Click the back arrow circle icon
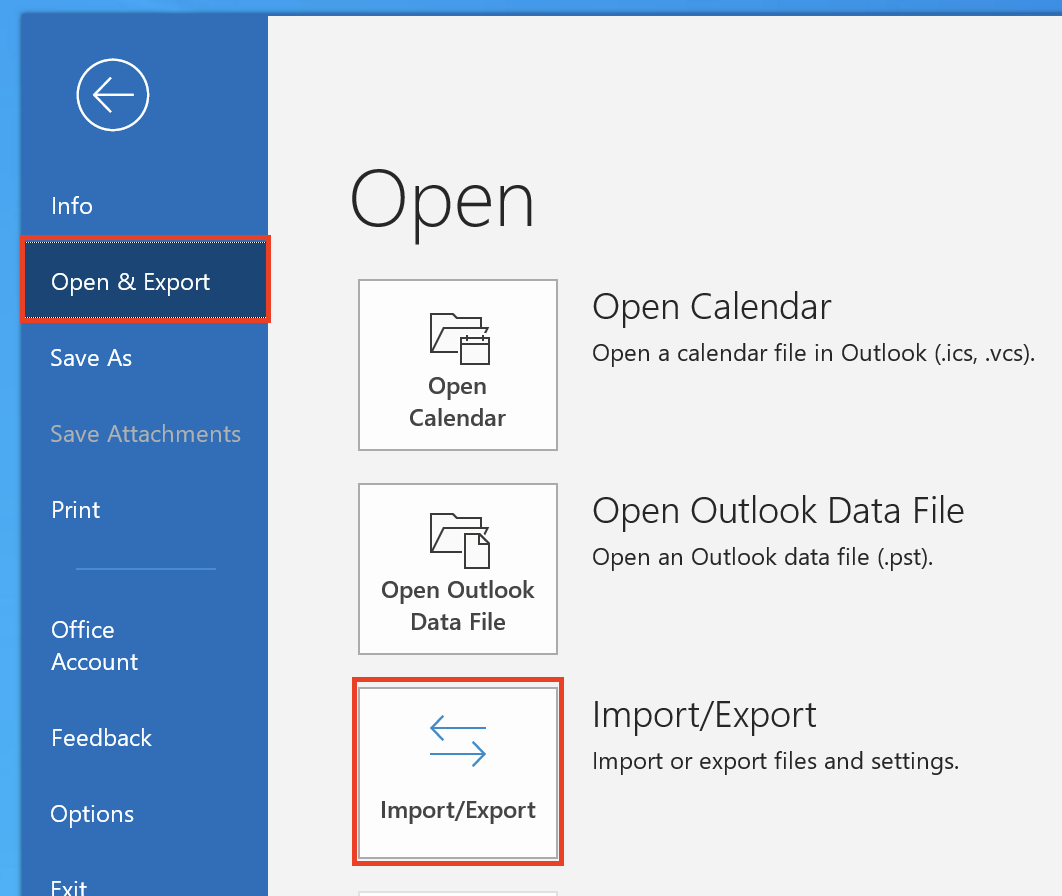The width and height of the screenshot is (1062, 896). click(x=112, y=95)
